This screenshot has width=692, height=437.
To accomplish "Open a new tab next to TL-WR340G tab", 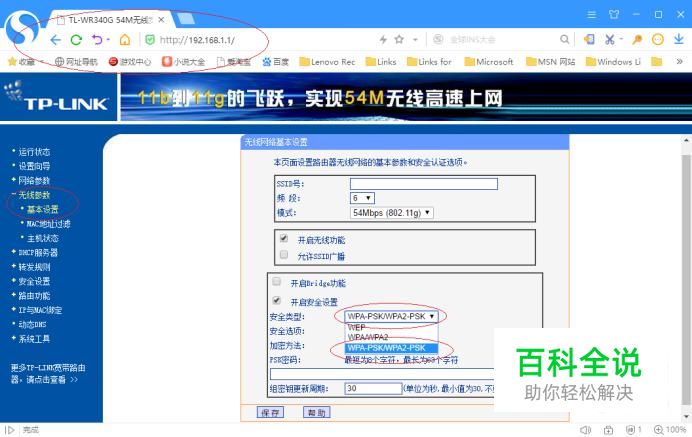I will [x=185, y=19].
